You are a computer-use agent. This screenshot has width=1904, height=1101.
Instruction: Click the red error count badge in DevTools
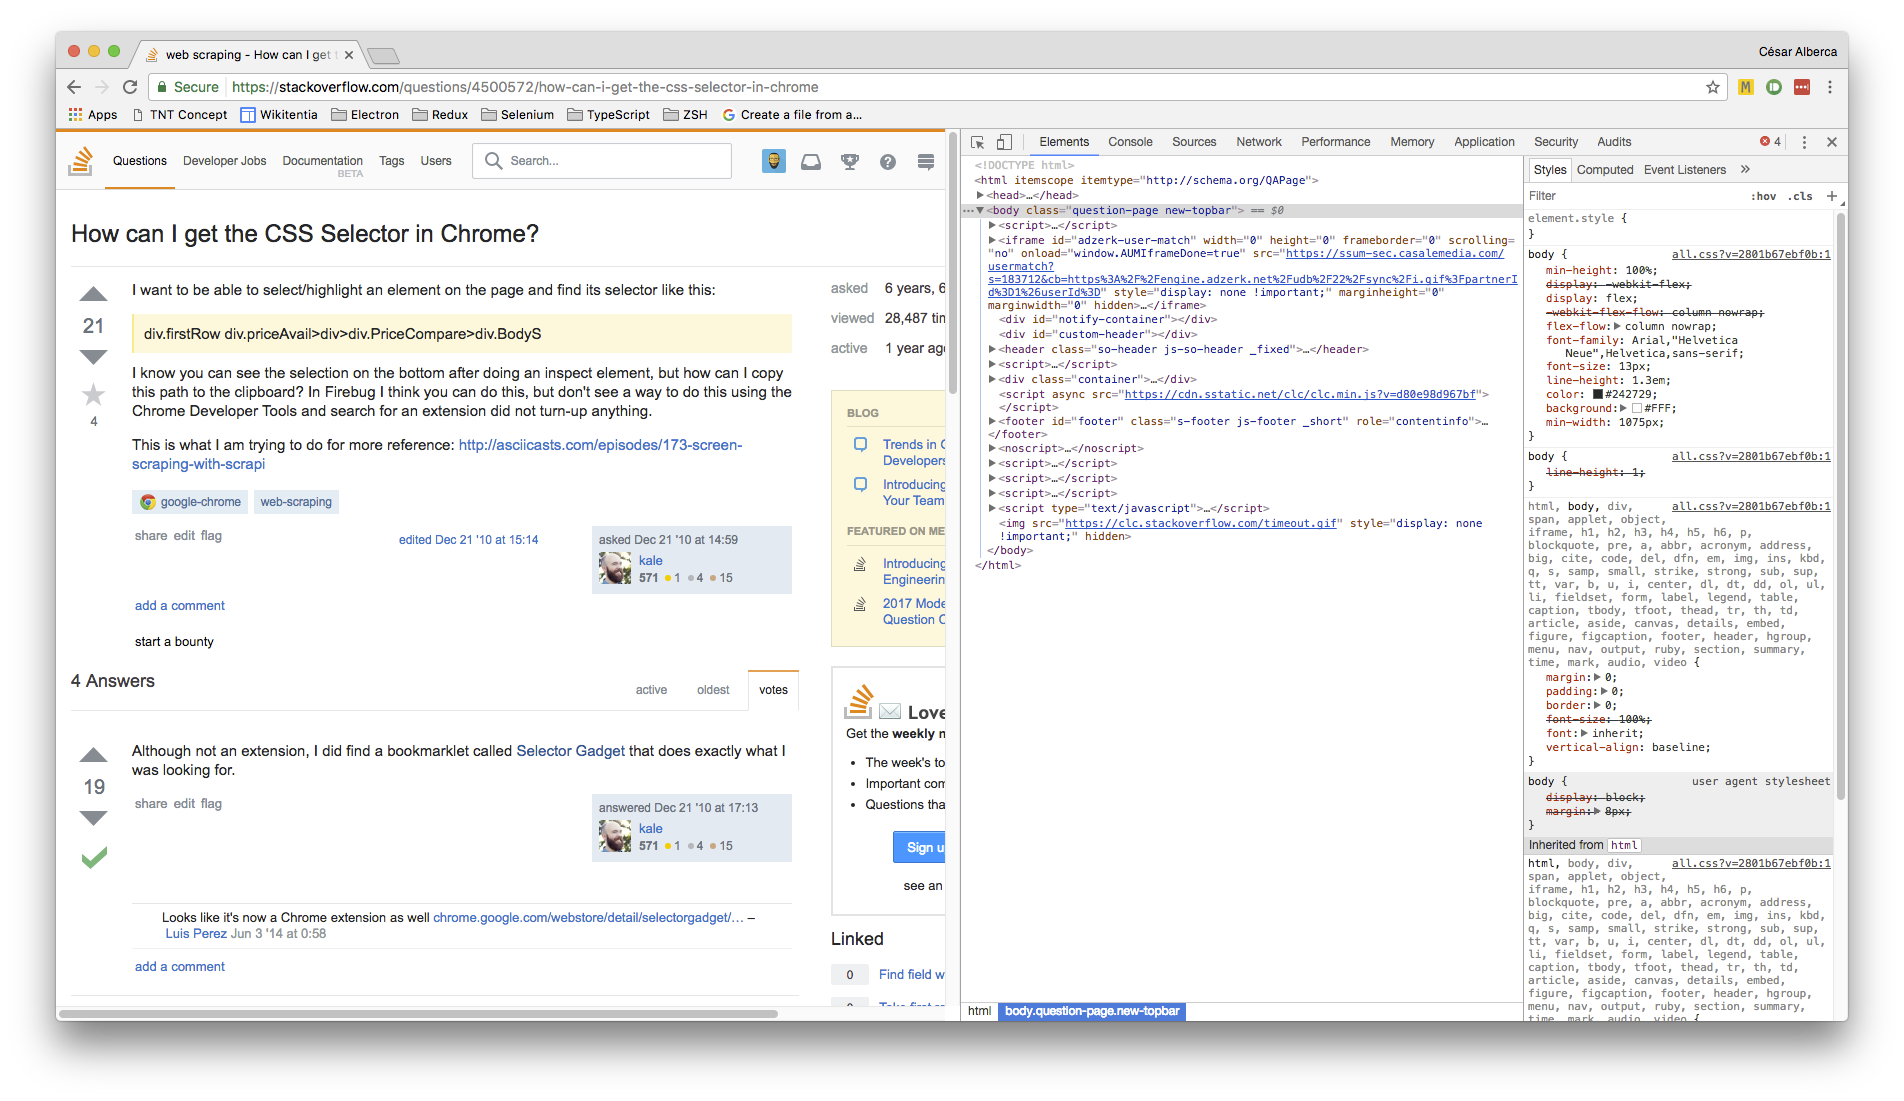coord(1770,142)
